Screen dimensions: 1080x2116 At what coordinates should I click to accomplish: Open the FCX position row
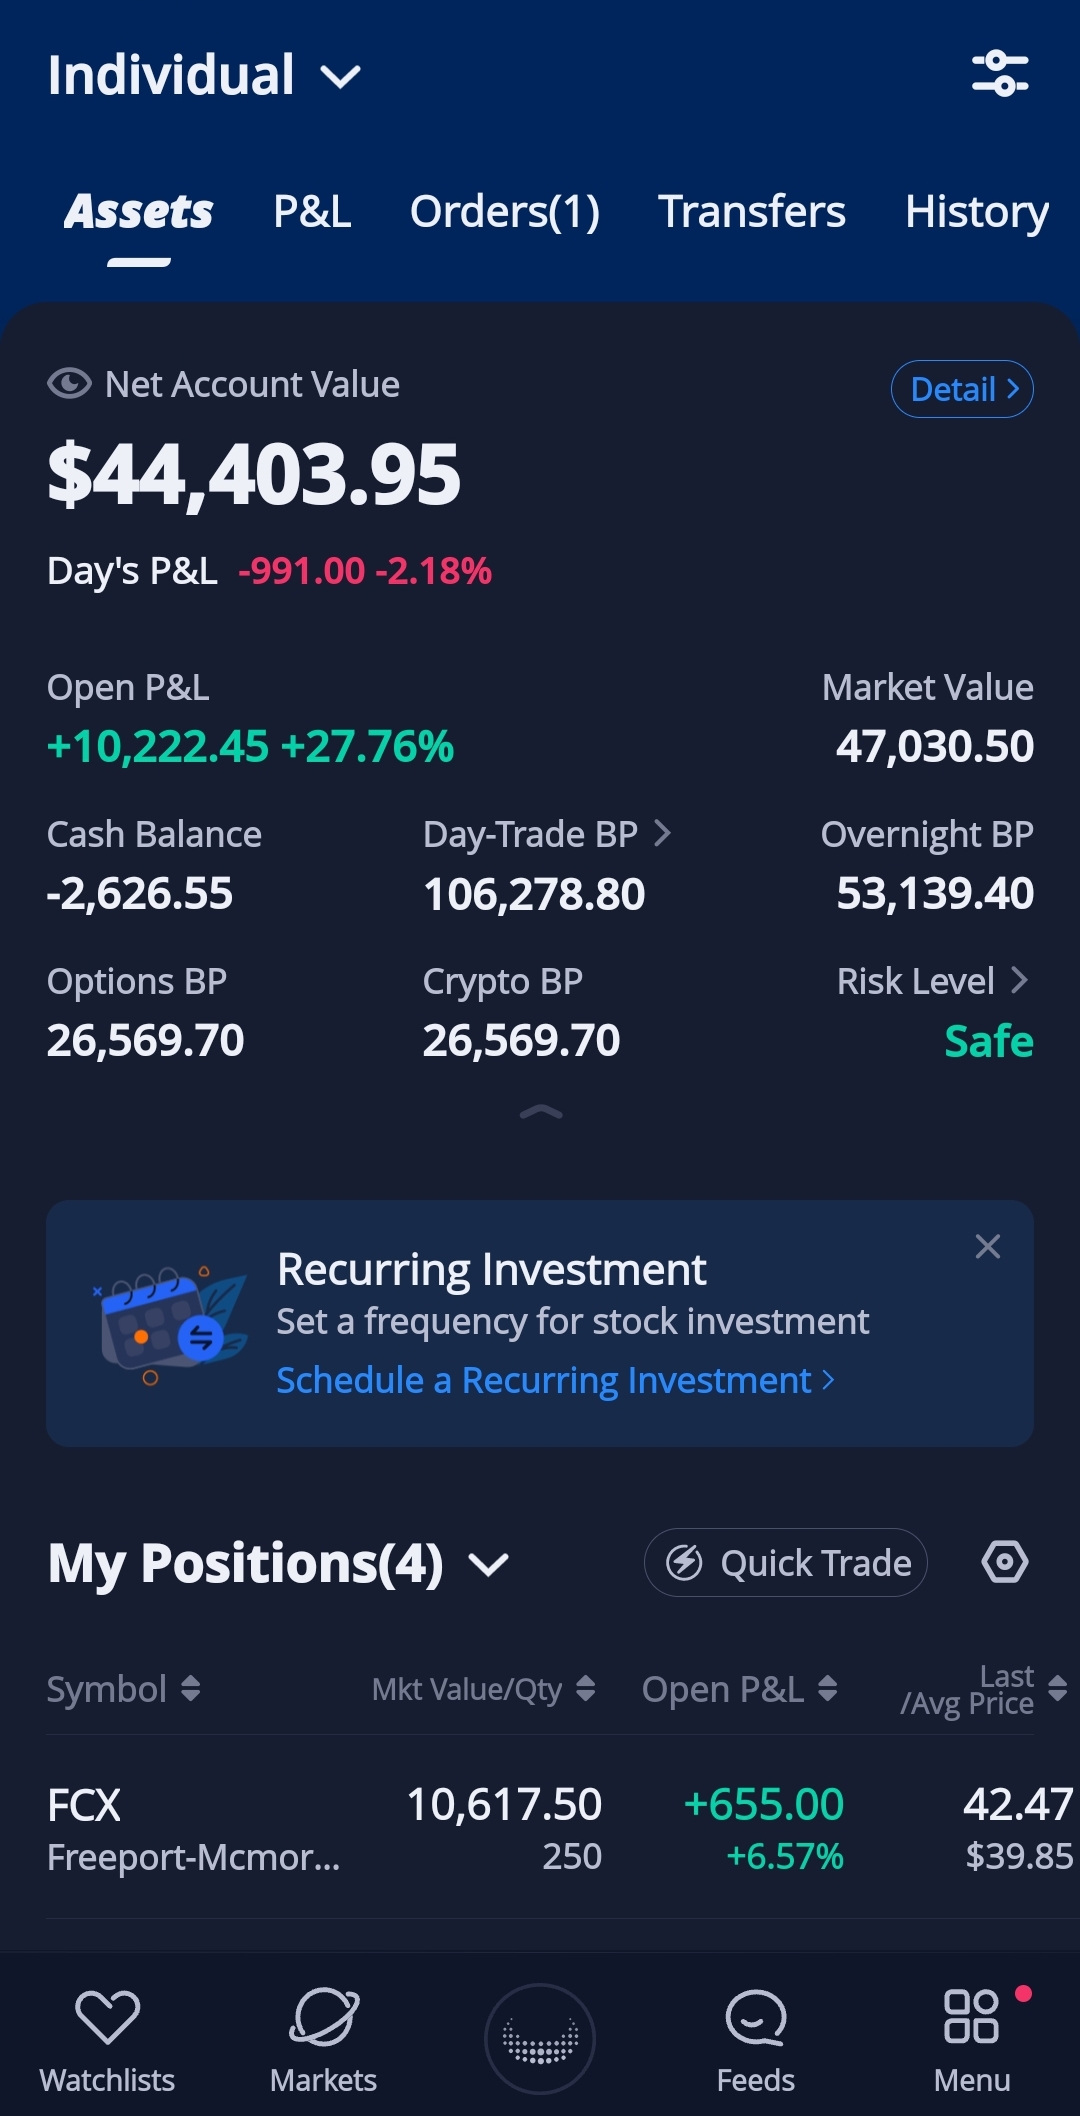pos(540,1828)
